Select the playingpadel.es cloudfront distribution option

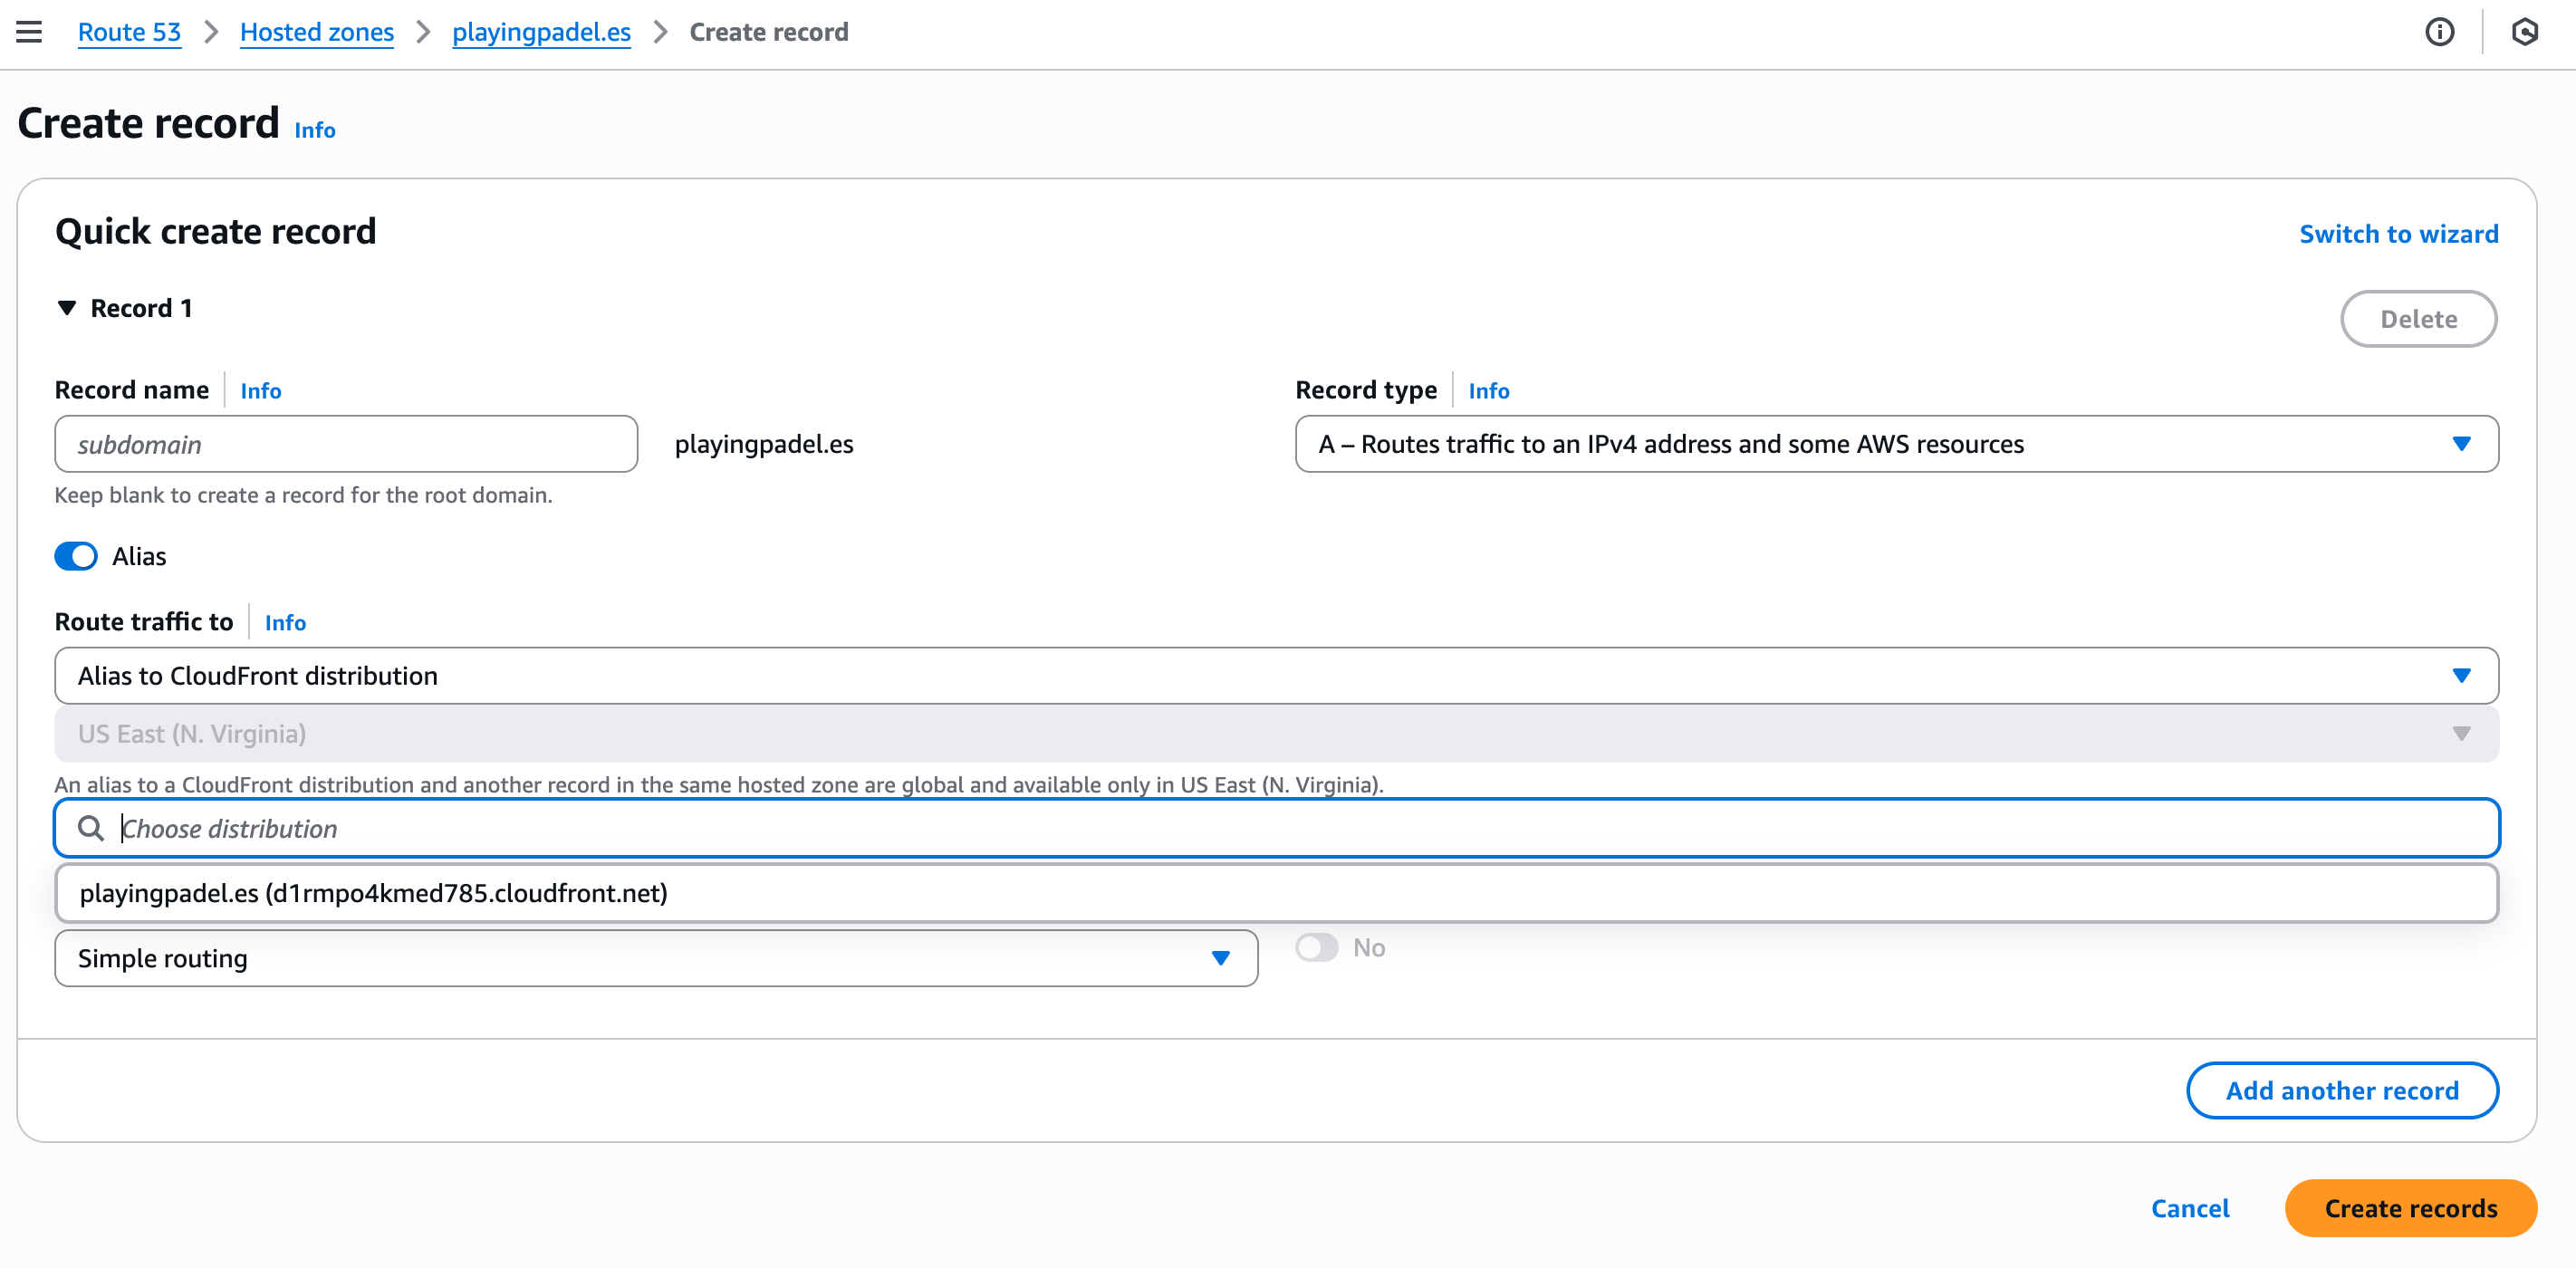373,893
